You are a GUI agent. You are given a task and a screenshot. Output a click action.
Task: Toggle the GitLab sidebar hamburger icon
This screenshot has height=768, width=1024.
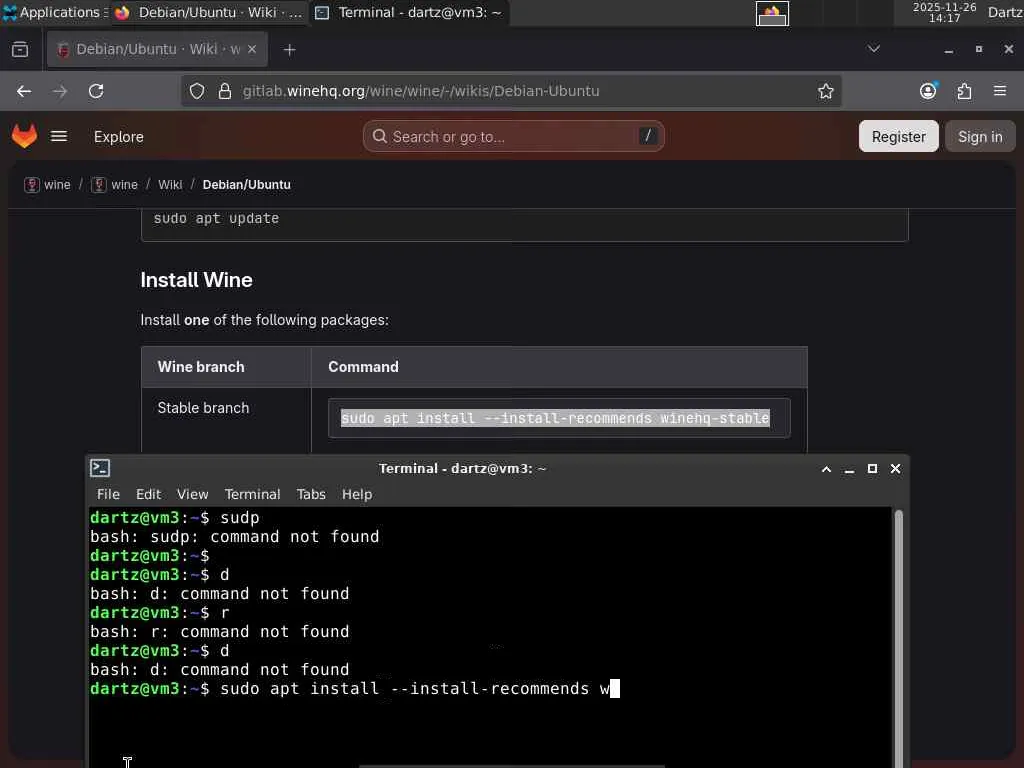pos(59,136)
